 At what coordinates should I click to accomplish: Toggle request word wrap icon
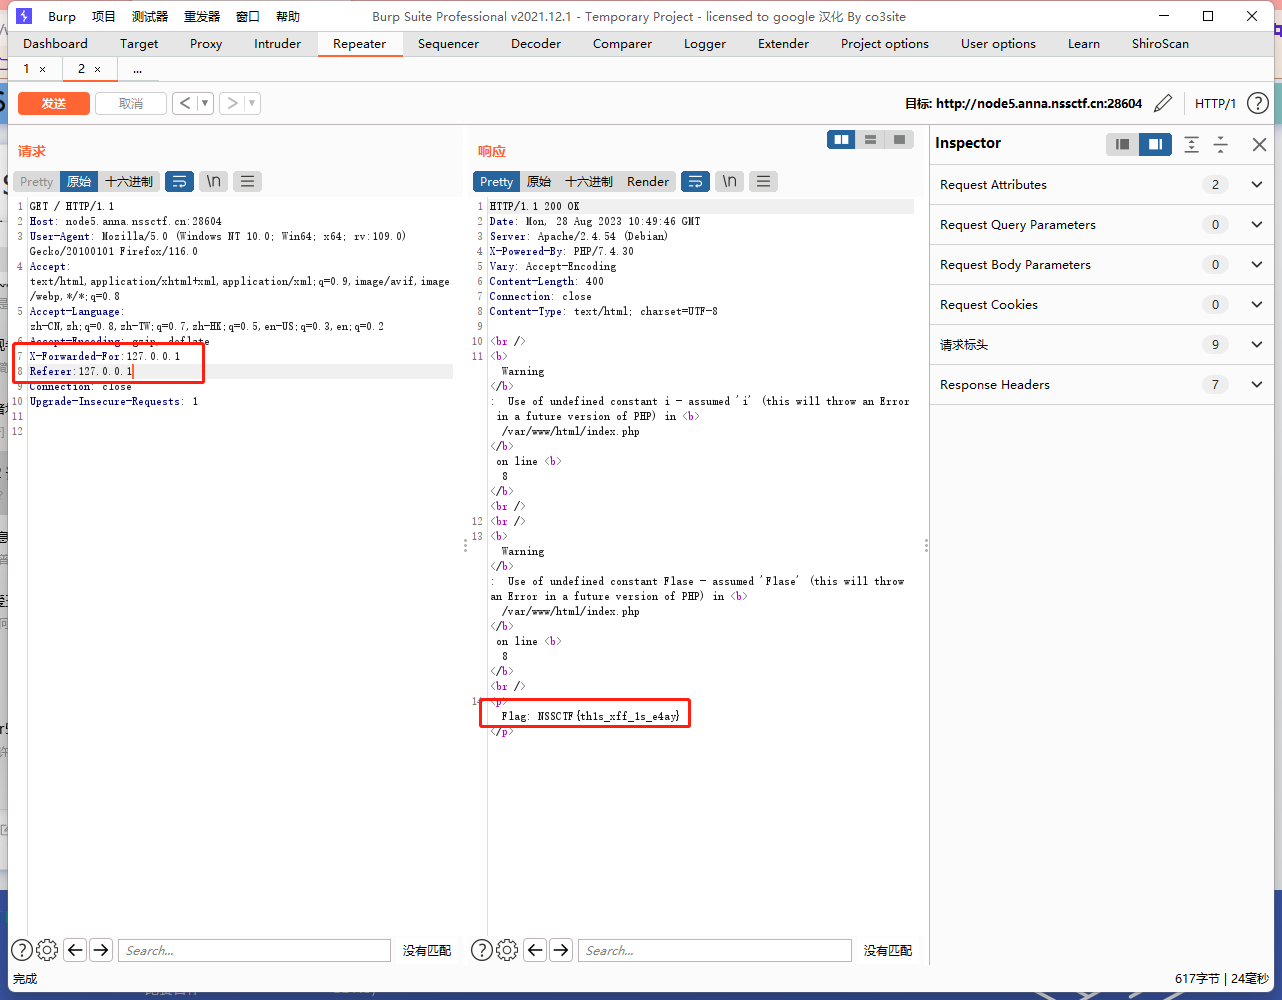coord(179,181)
